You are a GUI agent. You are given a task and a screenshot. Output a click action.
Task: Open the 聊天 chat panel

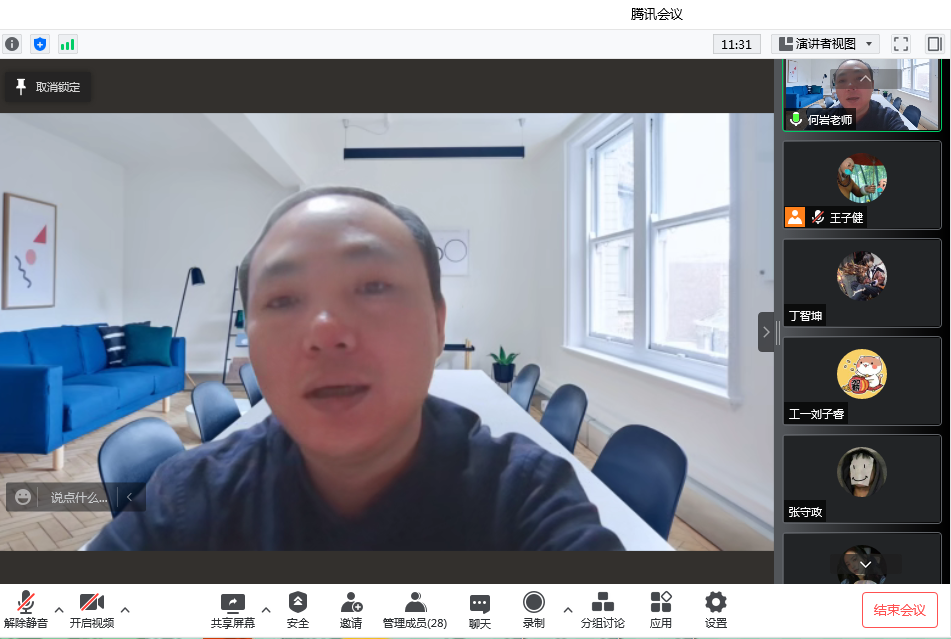tap(480, 610)
